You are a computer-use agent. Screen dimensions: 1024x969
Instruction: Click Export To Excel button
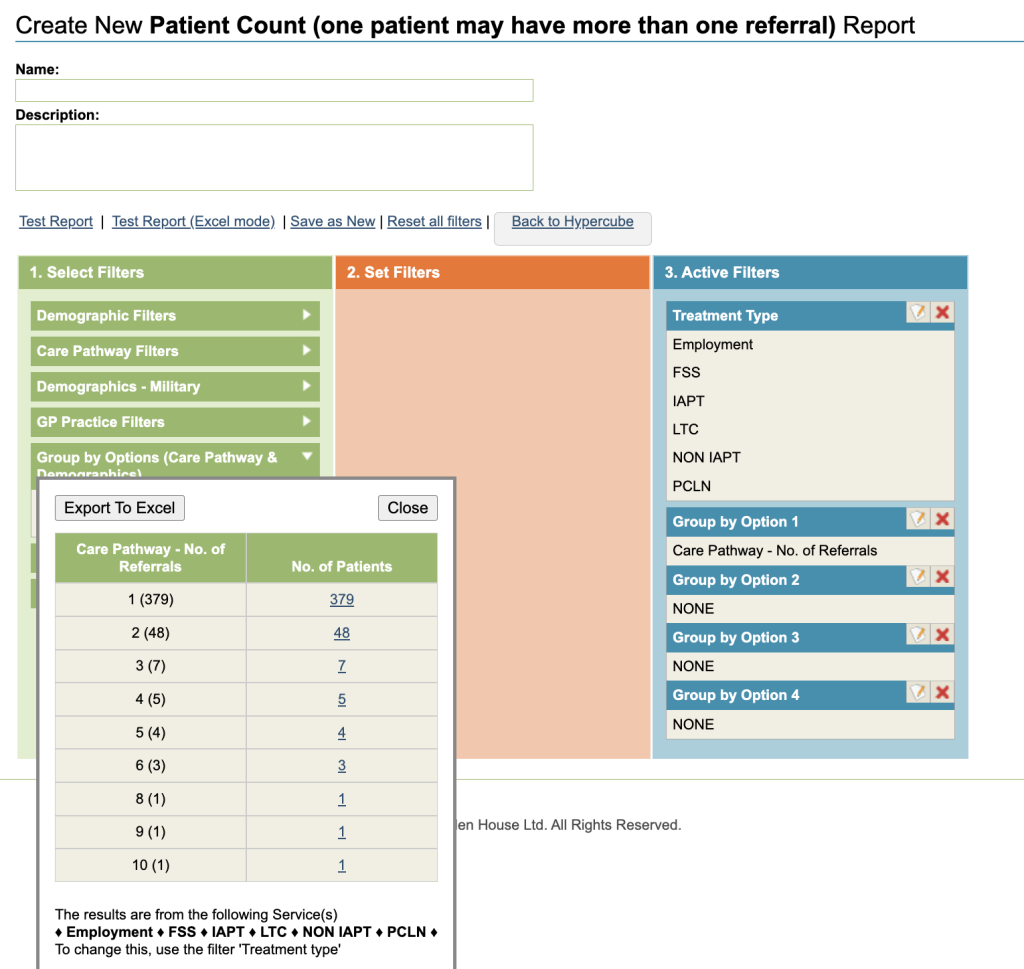coord(120,508)
